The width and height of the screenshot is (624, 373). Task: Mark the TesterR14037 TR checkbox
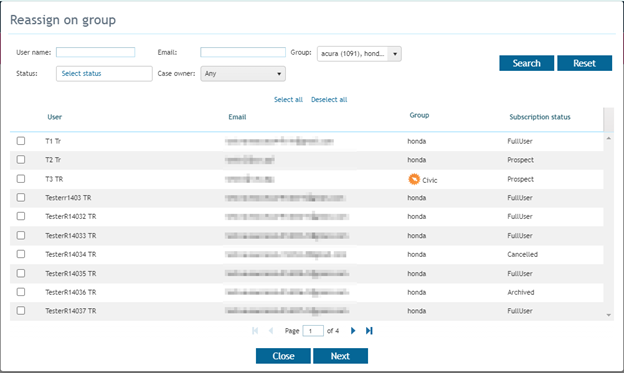[21, 311]
